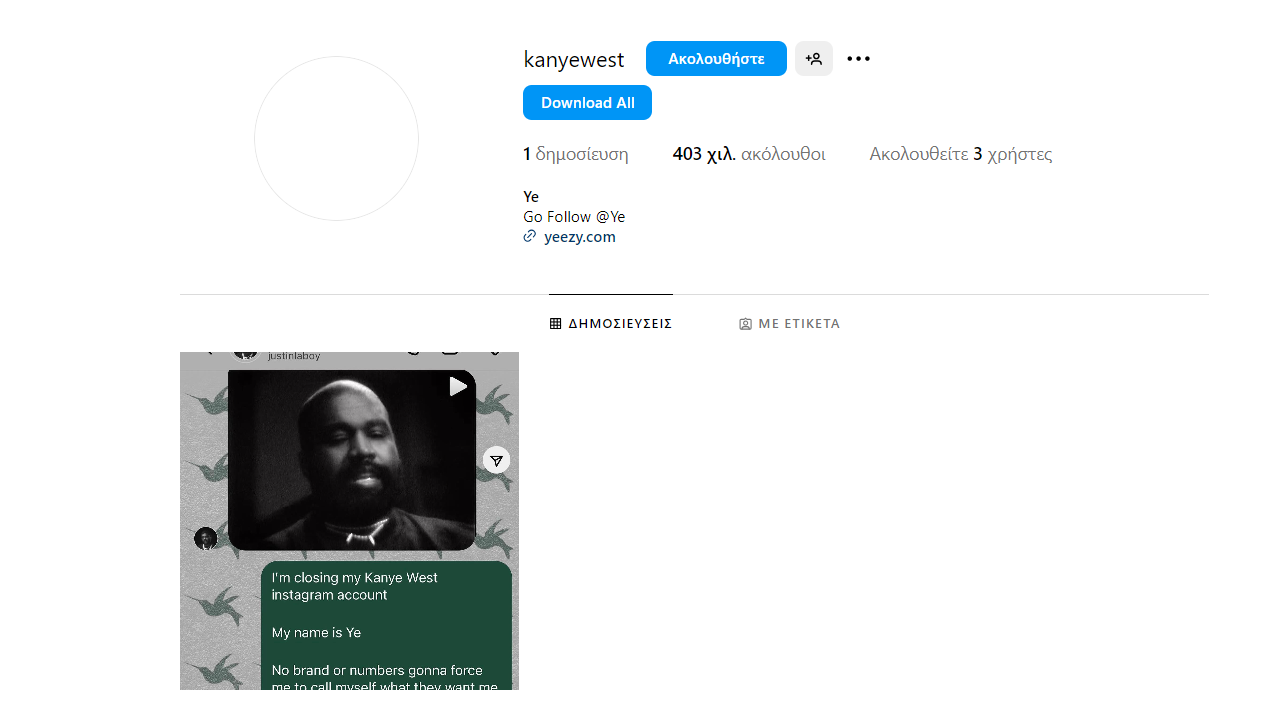
Task: Open the Ακολουθείτε 3 χρήστες following list
Action: (x=960, y=154)
